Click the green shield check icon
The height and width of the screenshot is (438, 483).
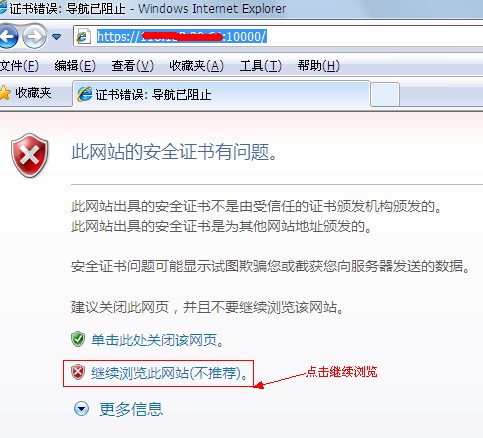point(78,339)
